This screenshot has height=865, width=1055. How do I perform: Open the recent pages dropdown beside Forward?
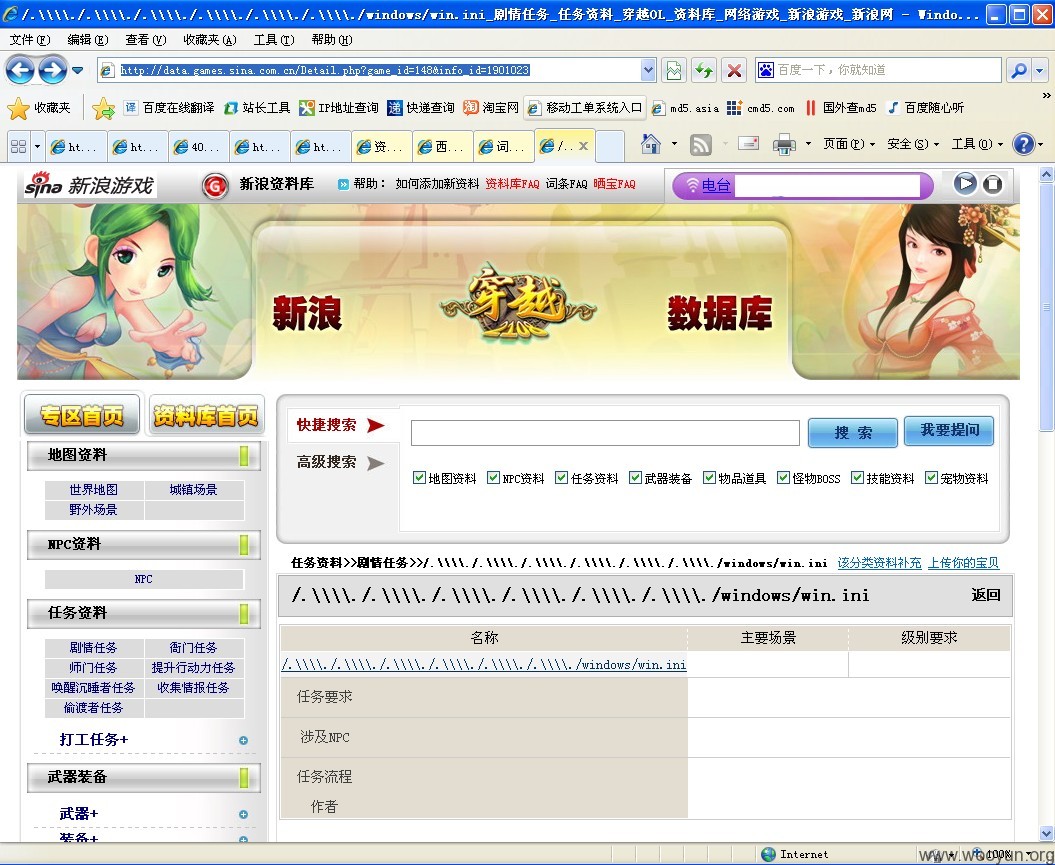pyautogui.click(x=77, y=70)
